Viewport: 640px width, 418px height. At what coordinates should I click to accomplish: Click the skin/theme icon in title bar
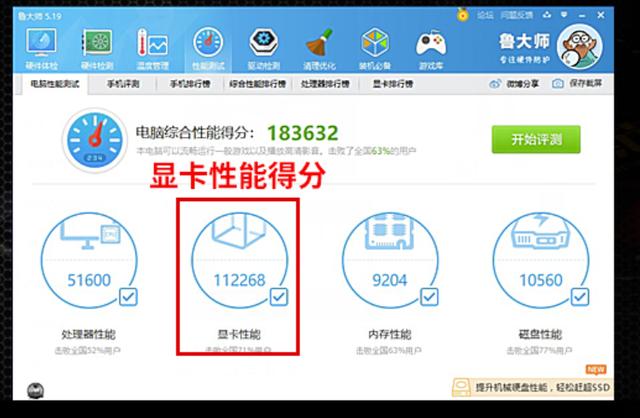point(547,15)
